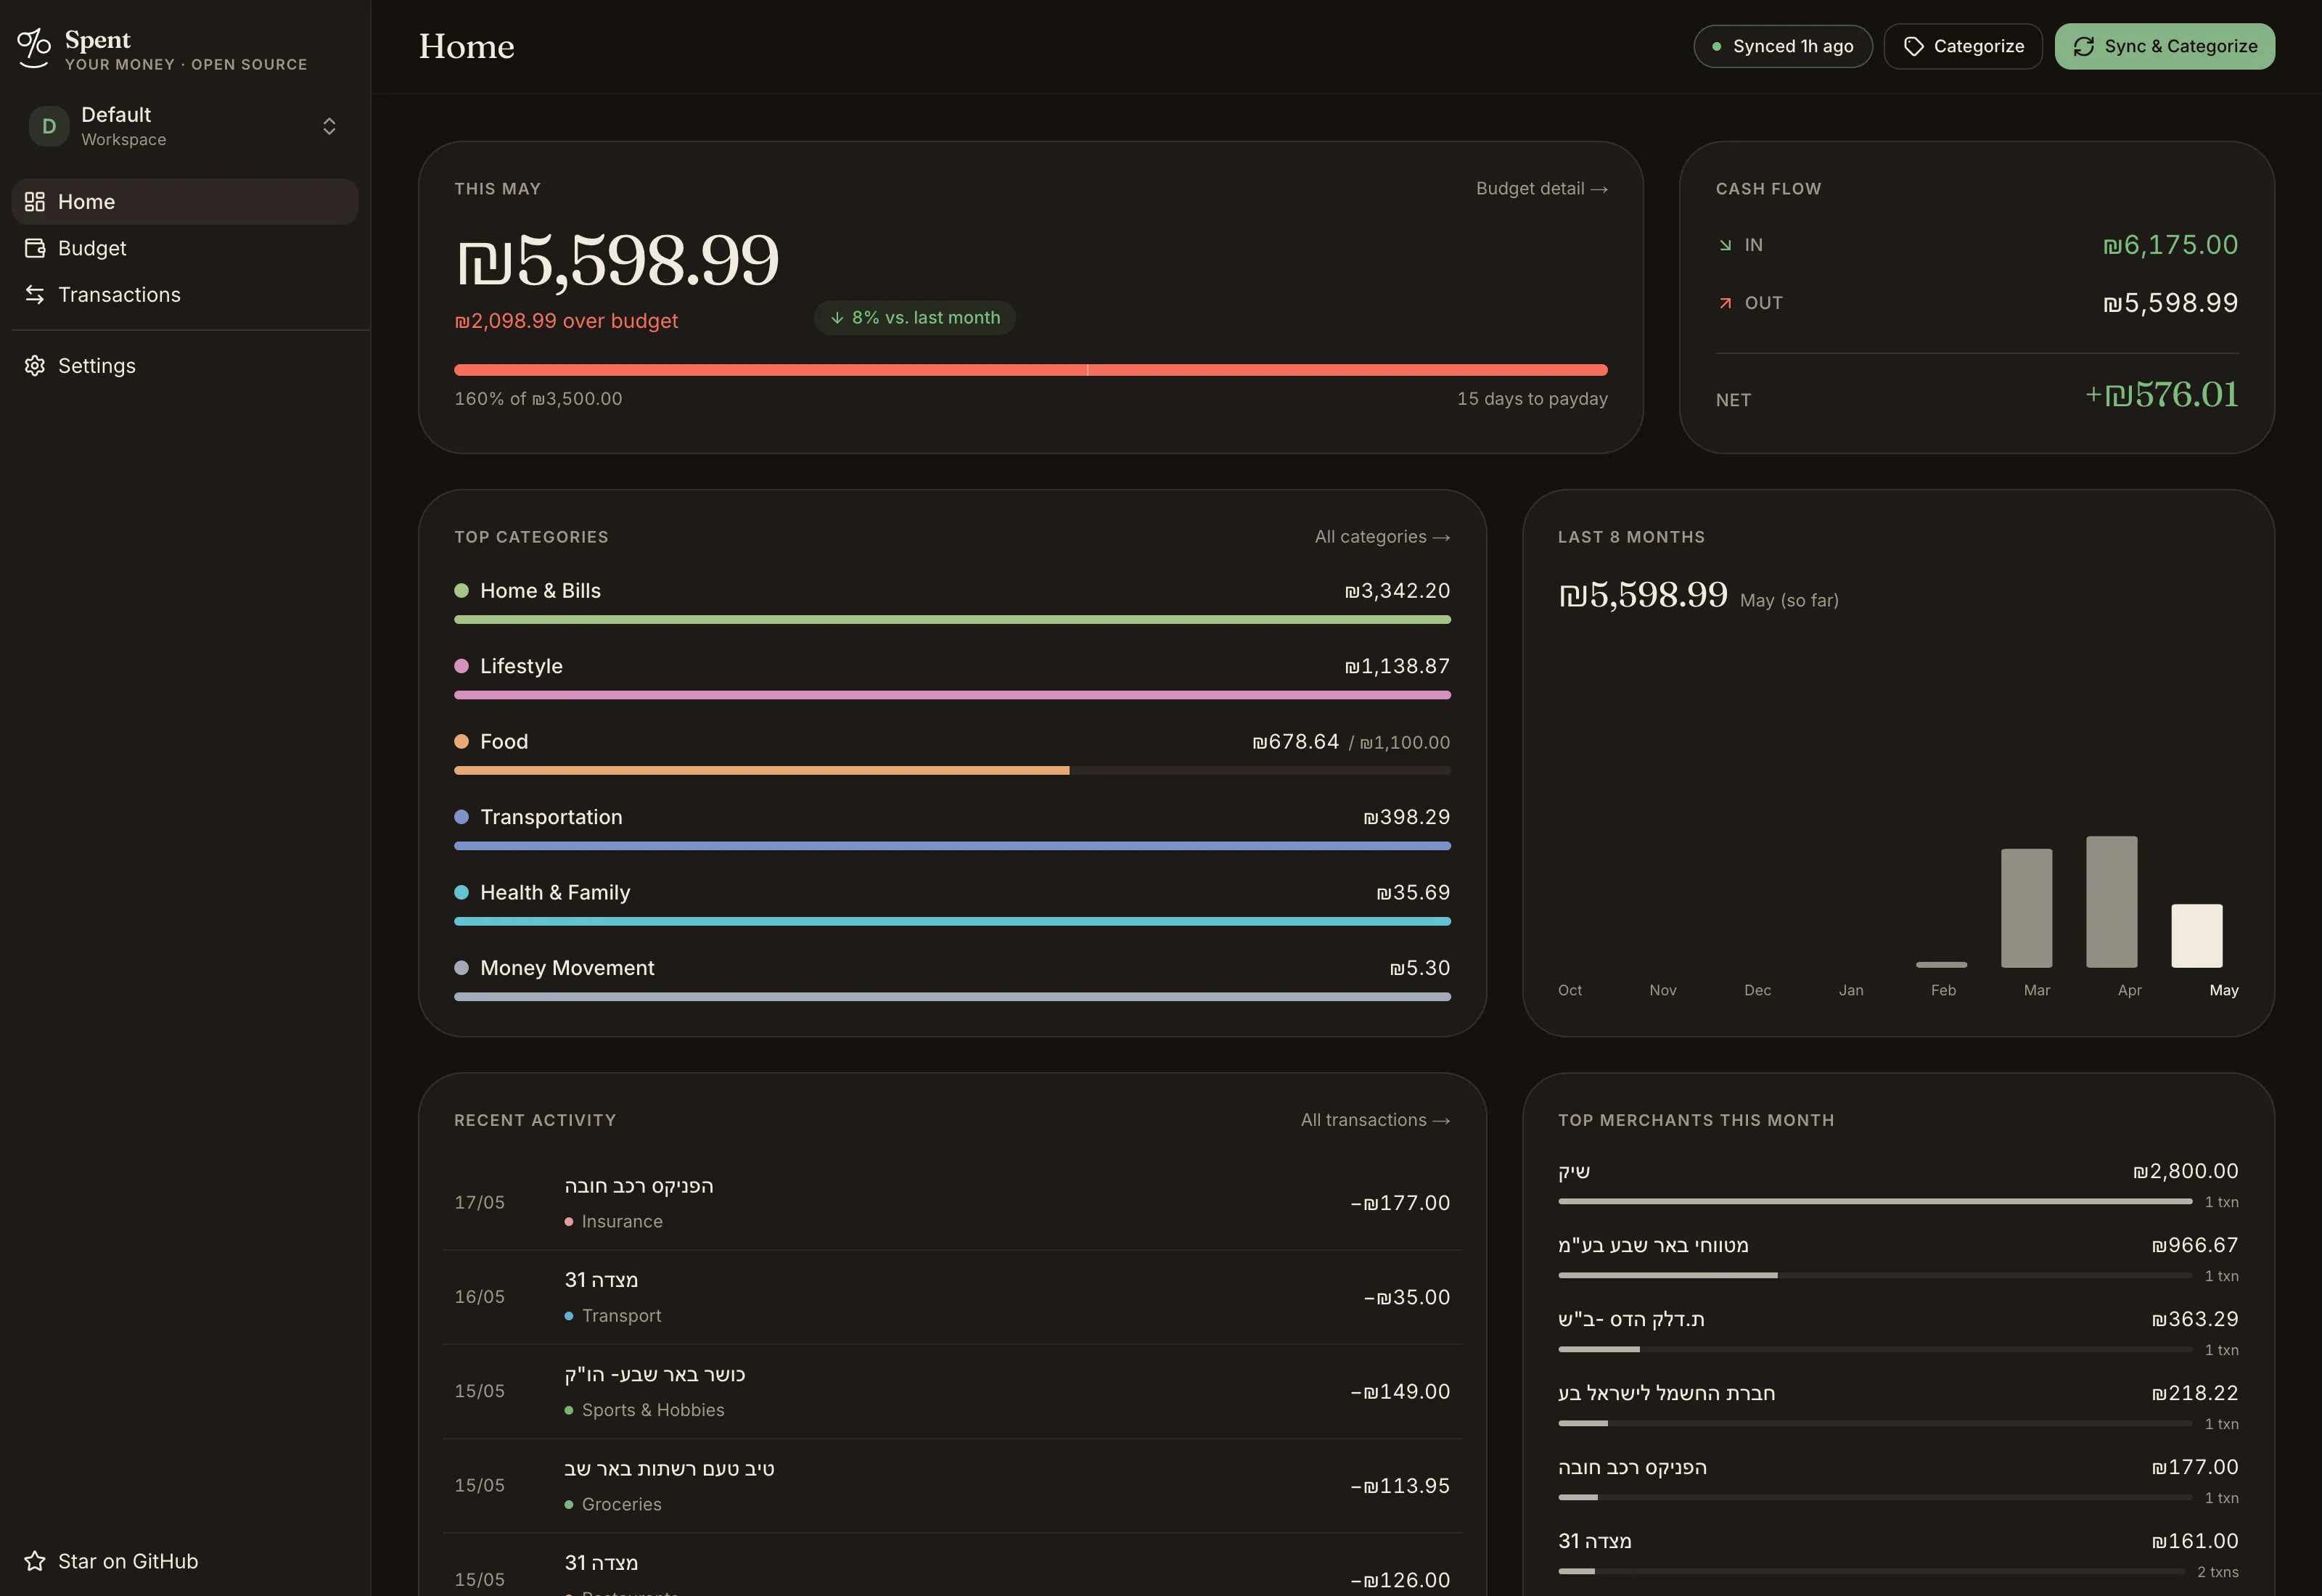Click the 17/05 transaction for ₪177.00
Screen dimensions: 2322x1596
pyautogui.click(x=952, y=1203)
